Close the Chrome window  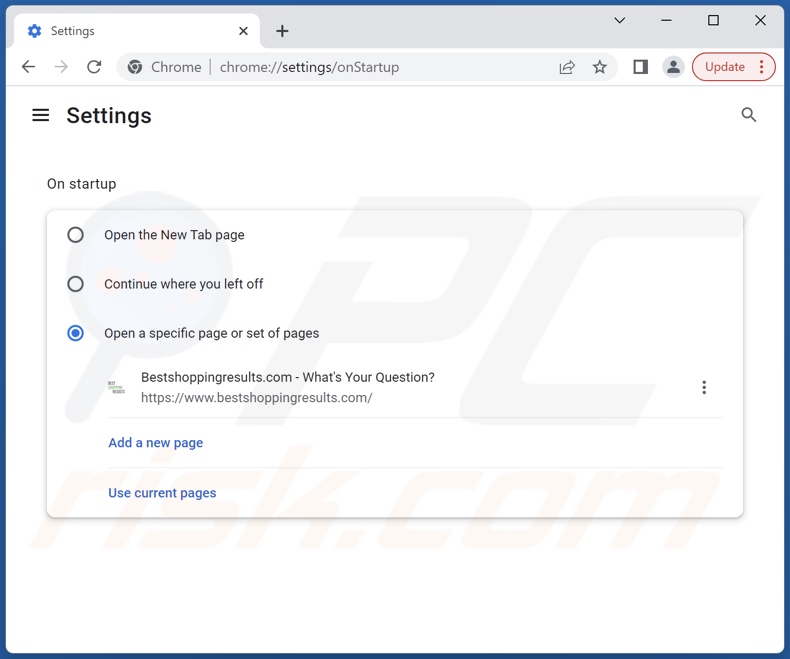coord(760,21)
